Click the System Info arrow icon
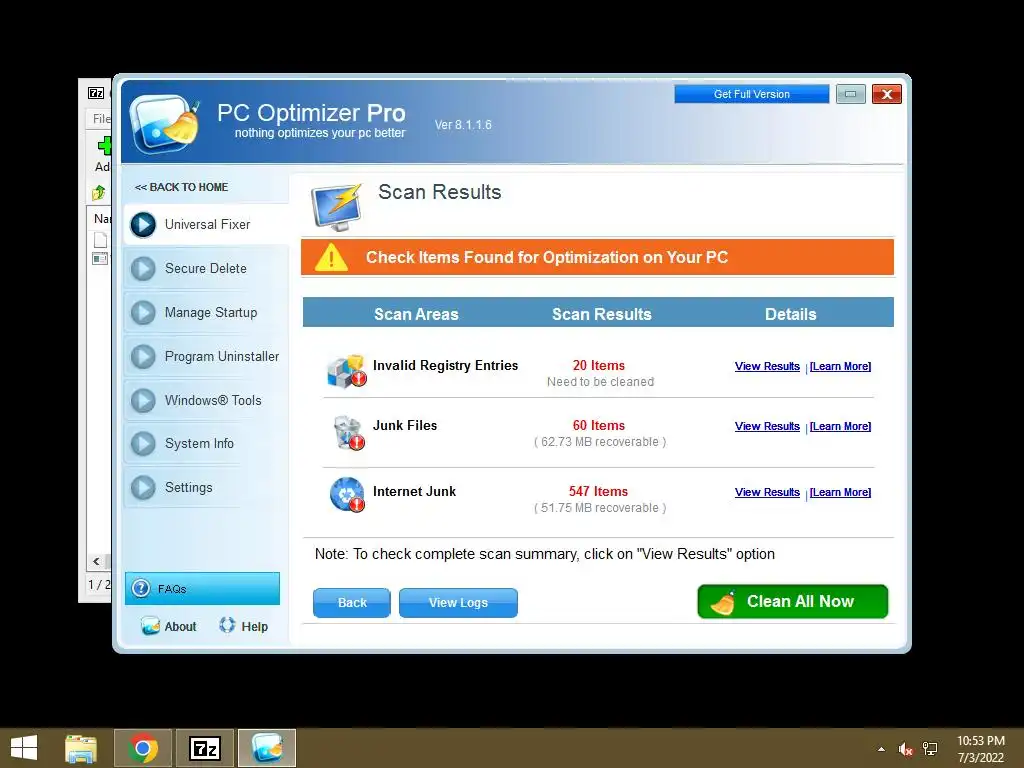The width and height of the screenshot is (1024, 768). click(x=143, y=443)
